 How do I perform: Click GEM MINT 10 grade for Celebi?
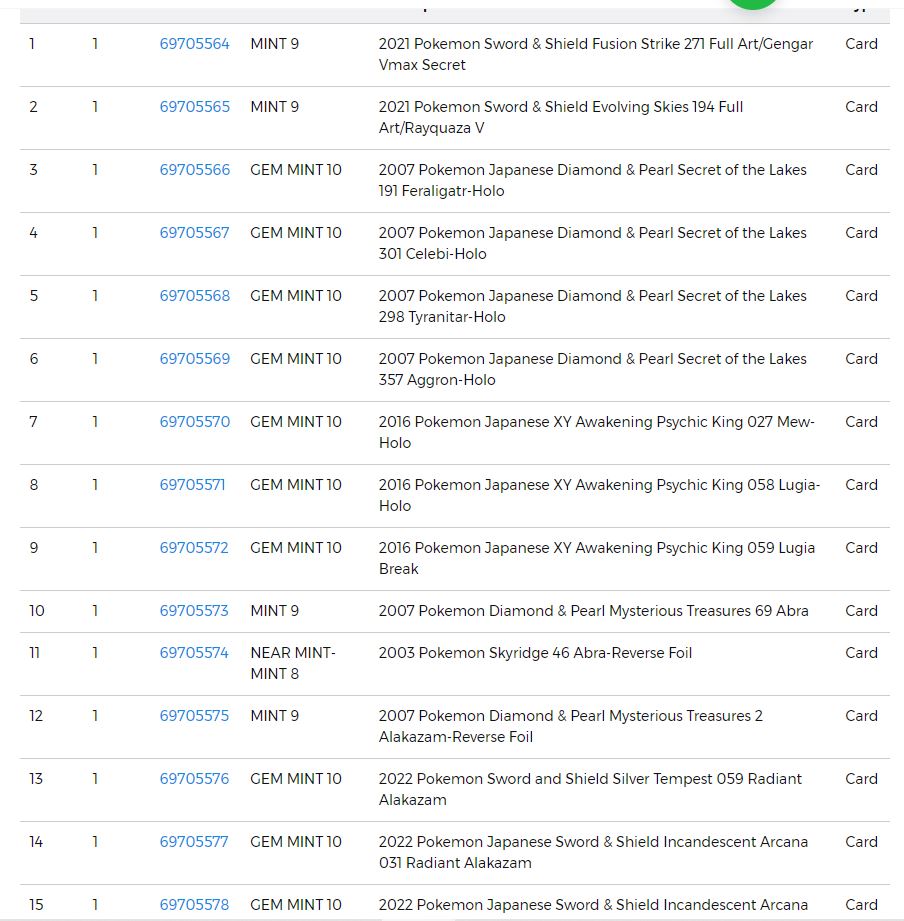click(x=295, y=233)
